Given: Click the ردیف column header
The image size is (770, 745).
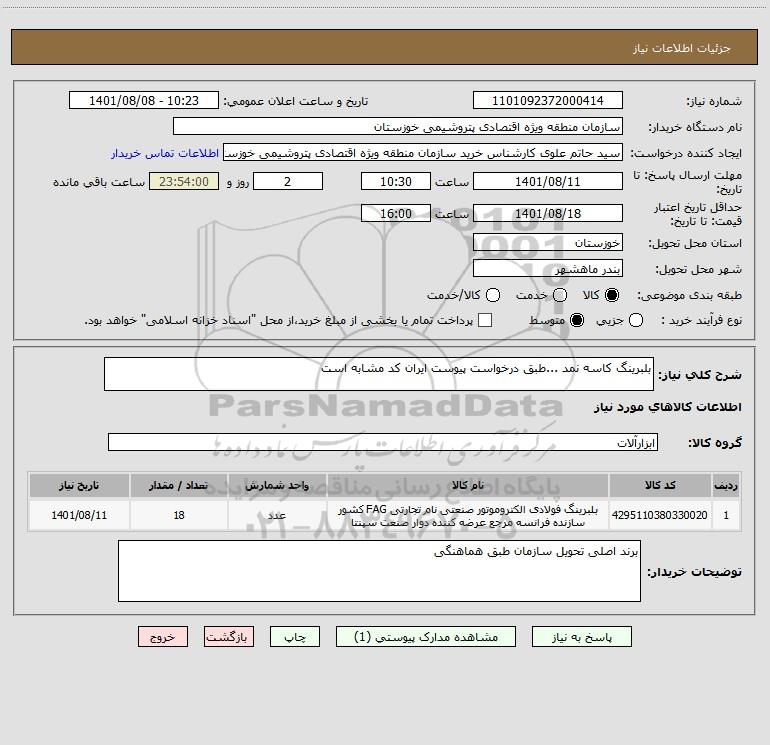Looking at the screenshot, I should coord(726,485).
